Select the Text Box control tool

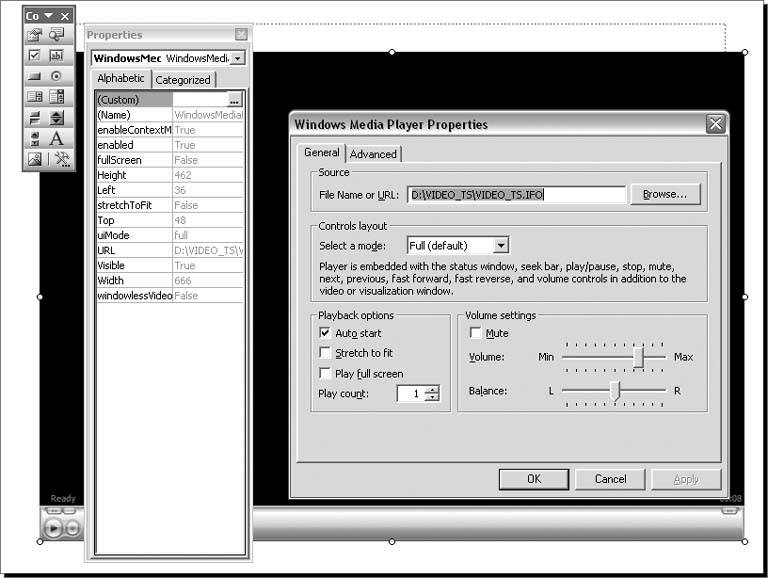(56, 55)
